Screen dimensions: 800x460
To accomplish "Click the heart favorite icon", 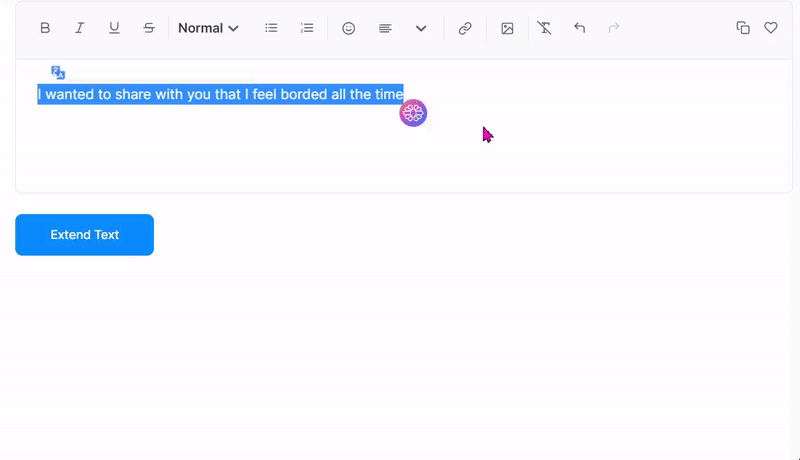I will tap(771, 28).
